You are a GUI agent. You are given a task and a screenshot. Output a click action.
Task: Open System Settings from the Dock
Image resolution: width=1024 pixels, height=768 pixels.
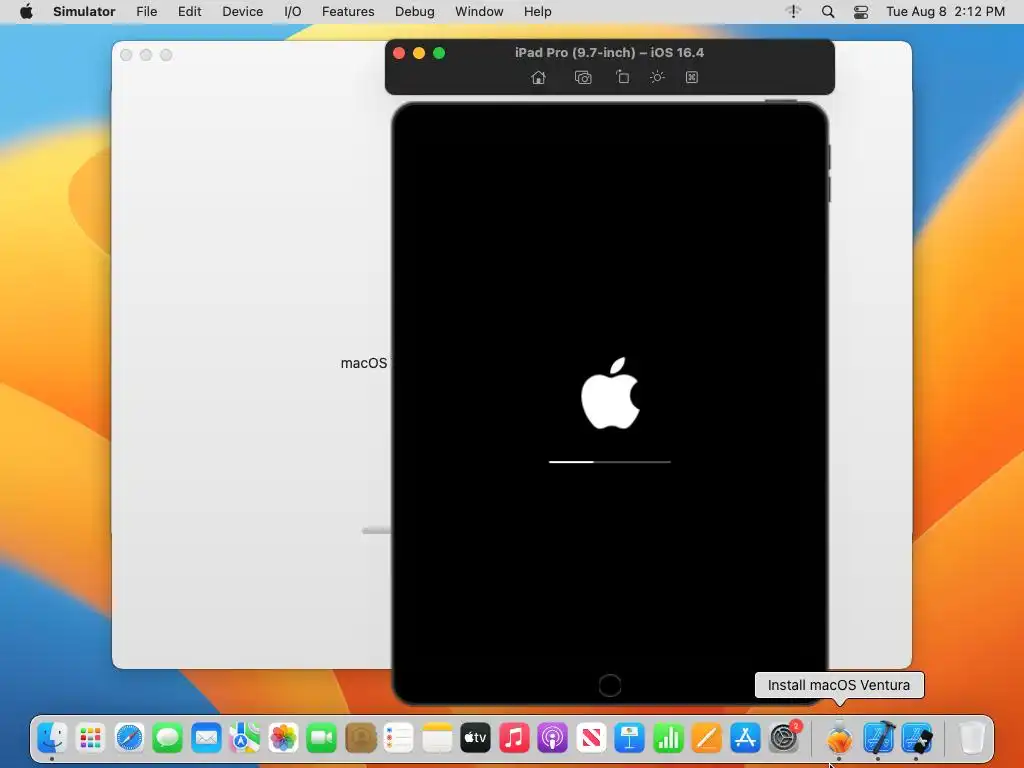point(784,738)
